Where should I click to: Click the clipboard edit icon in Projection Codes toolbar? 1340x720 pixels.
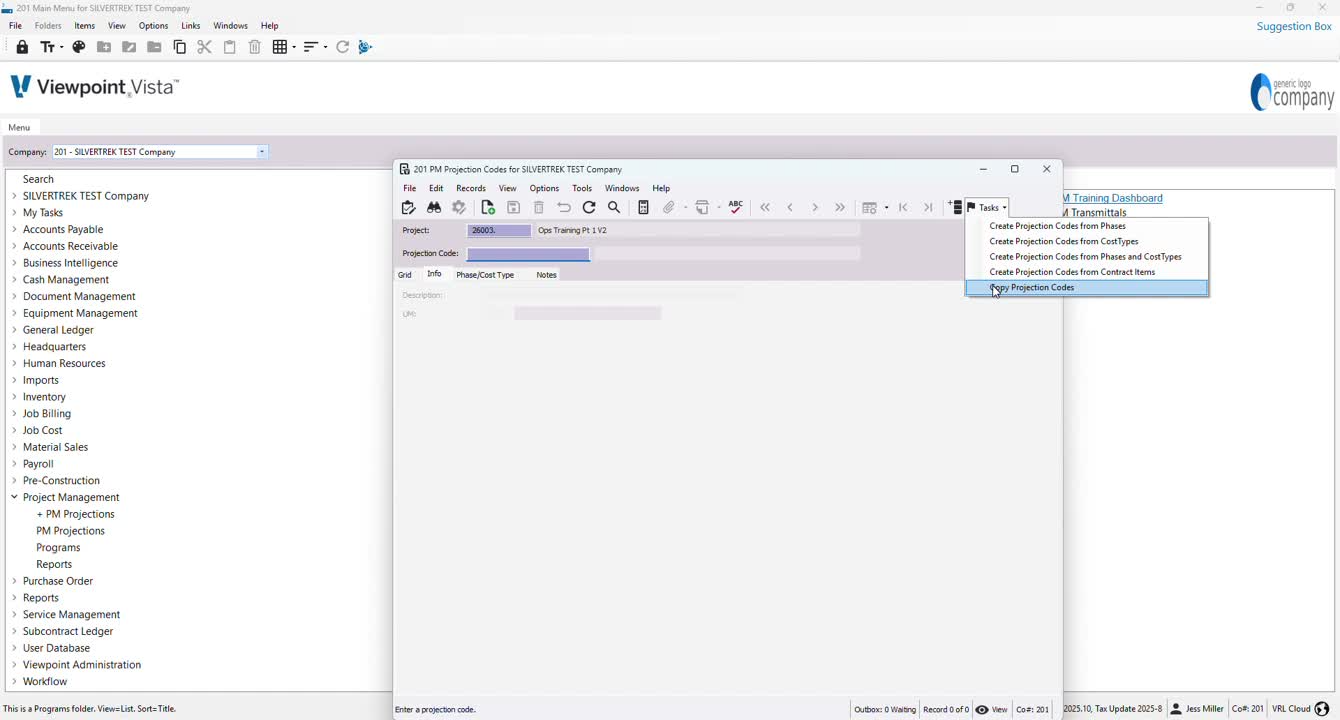[x=408, y=208]
